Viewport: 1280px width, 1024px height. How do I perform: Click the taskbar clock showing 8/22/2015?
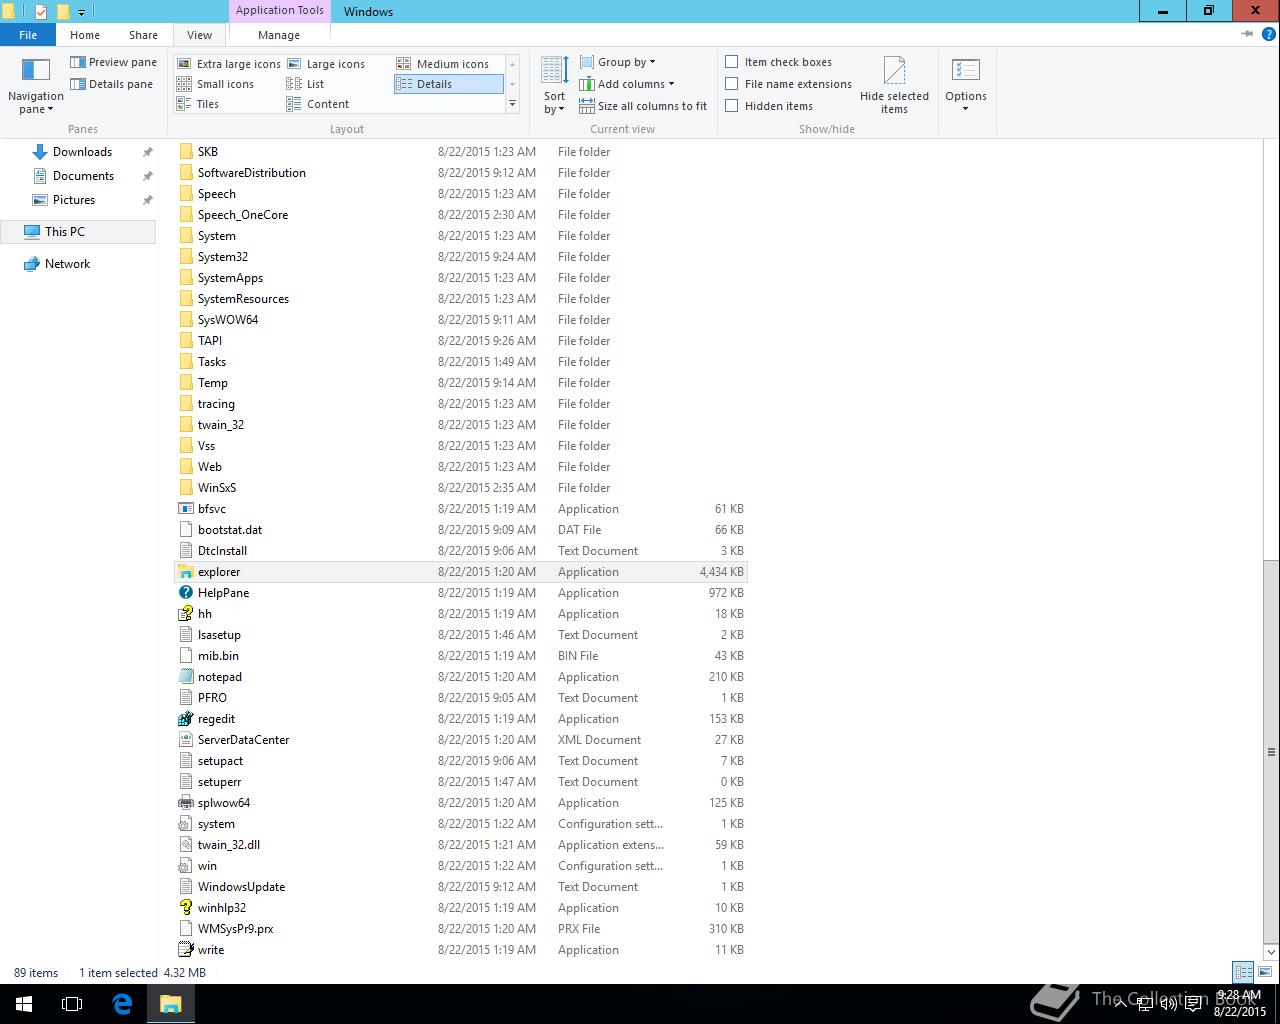click(x=1239, y=1004)
